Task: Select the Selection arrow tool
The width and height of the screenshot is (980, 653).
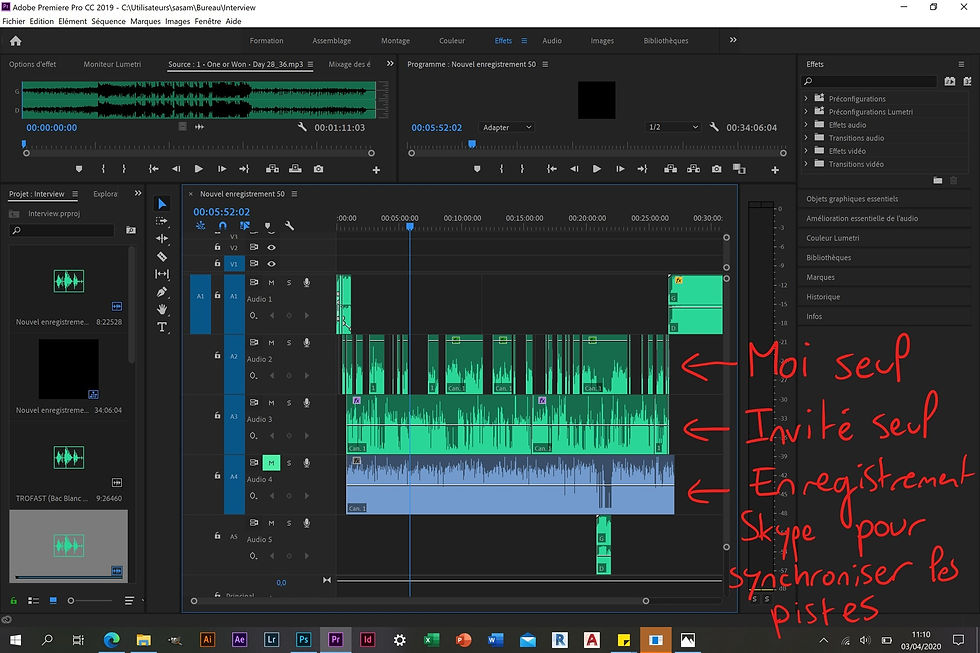Action: [162, 204]
